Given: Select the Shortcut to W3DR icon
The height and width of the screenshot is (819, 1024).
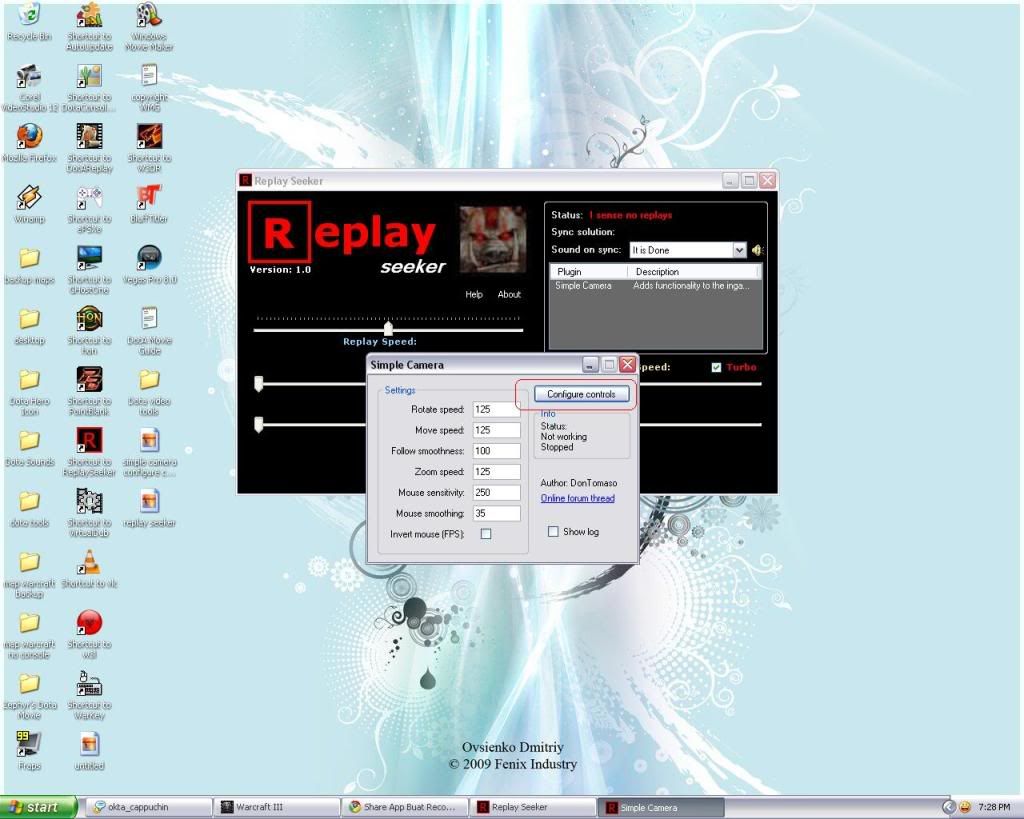Looking at the screenshot, I should tap(149, 148).
